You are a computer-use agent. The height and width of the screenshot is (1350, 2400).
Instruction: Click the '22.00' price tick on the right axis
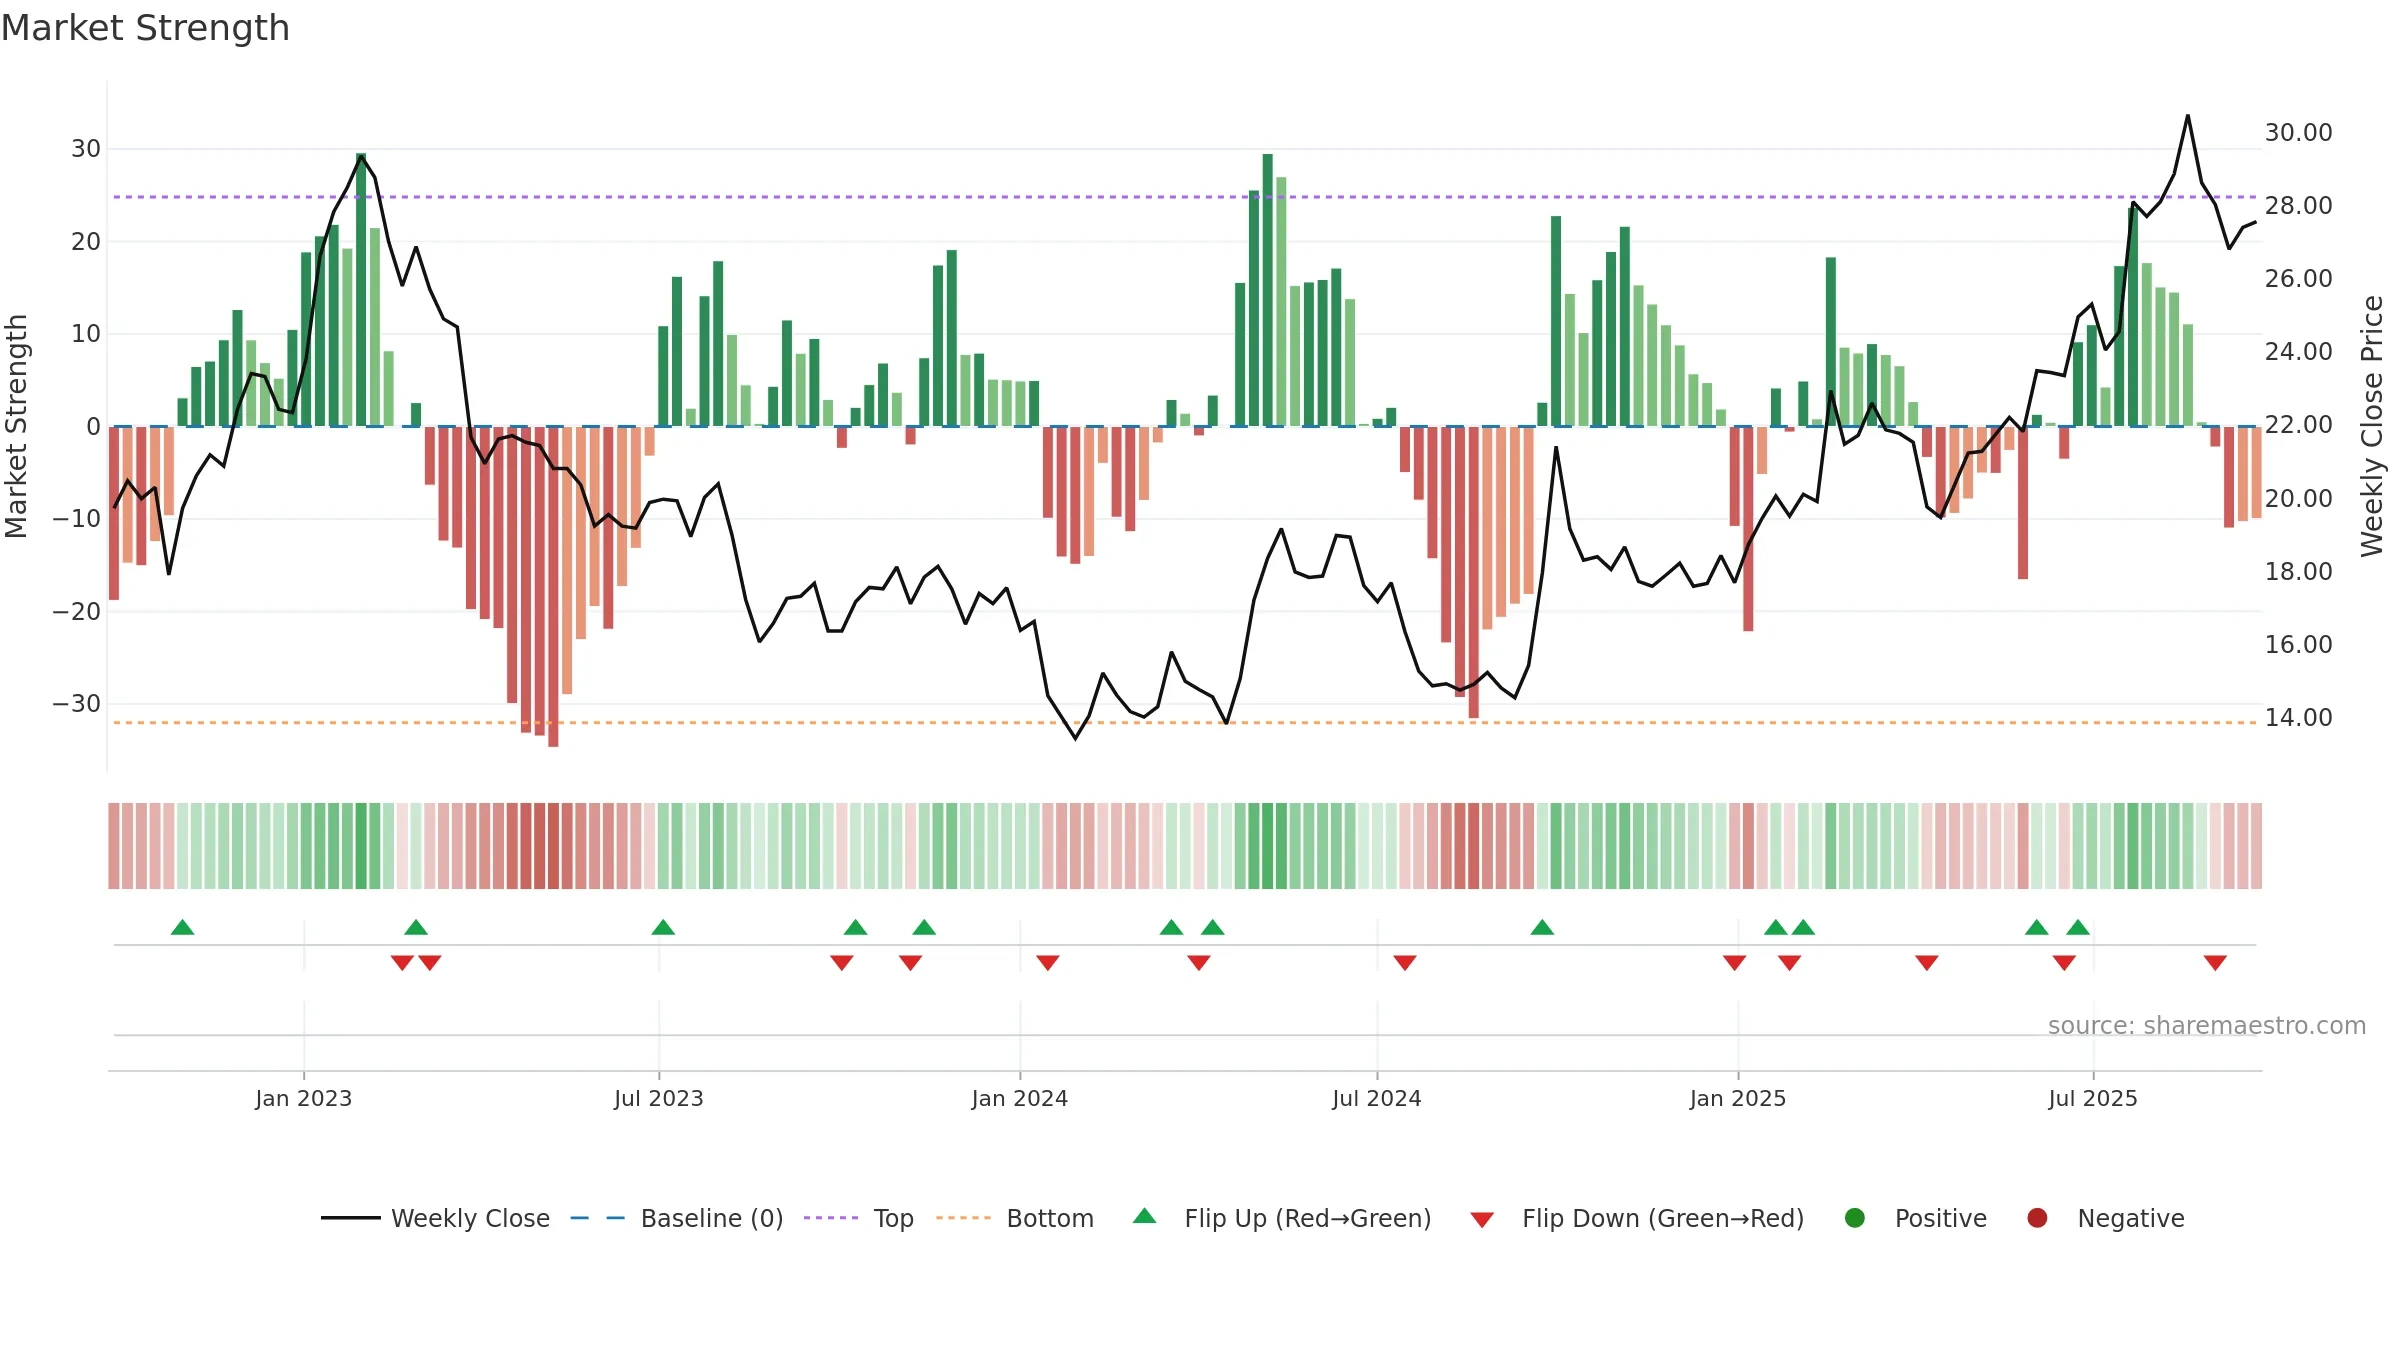(2299, 425)
